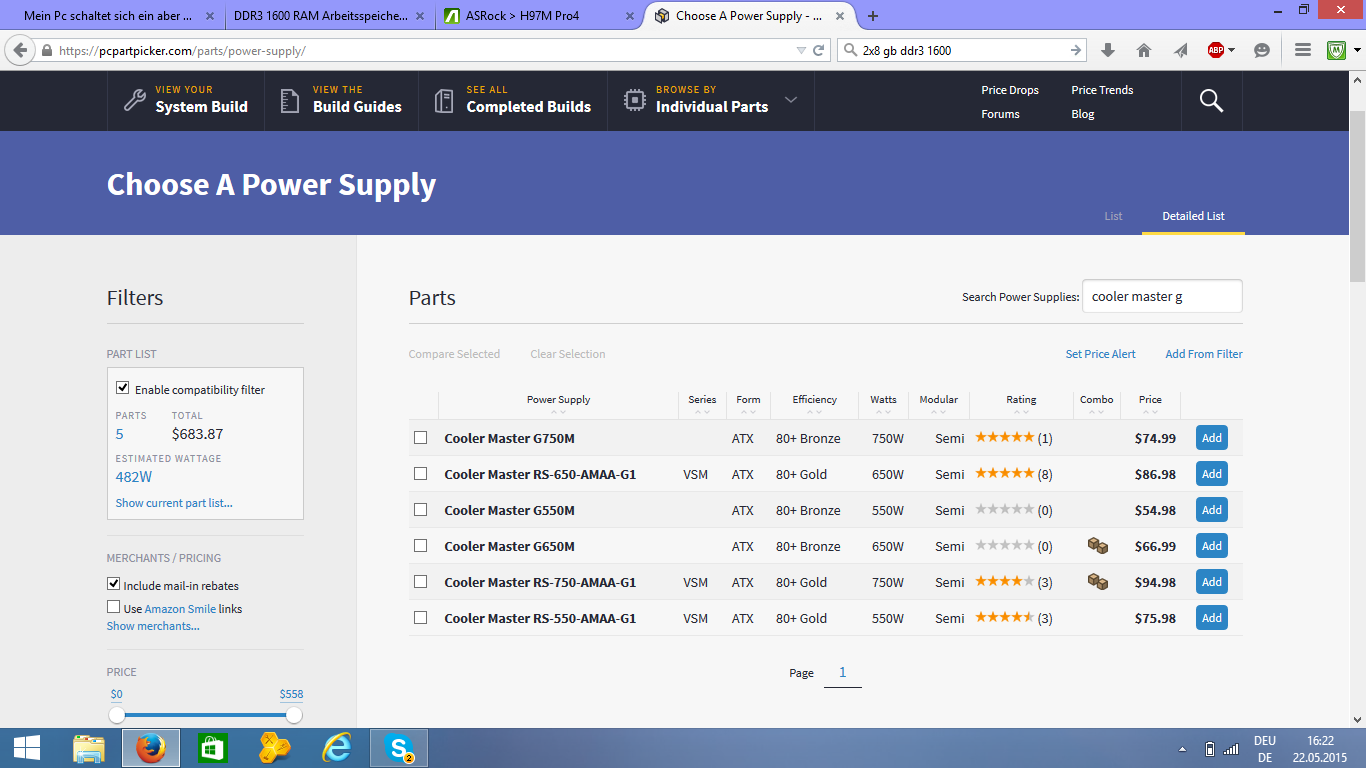This screenshot has height=768, width=1366.
Task: Select the Detailed List view tab
Action: coord(1193,216)
